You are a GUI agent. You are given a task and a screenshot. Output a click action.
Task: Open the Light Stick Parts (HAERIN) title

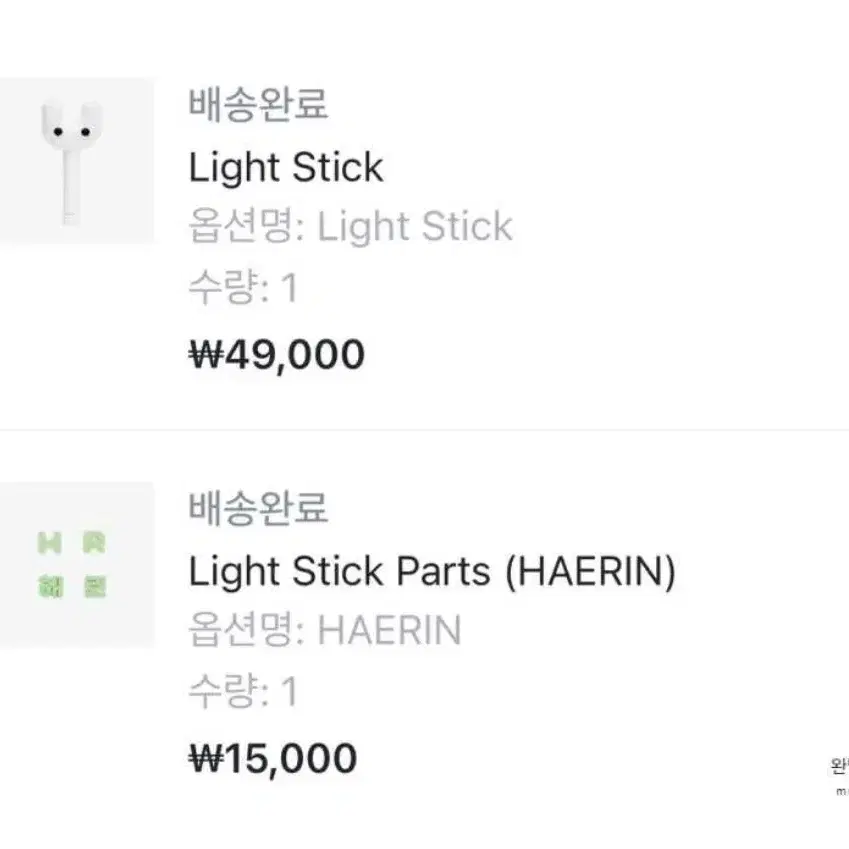(432, 571)
